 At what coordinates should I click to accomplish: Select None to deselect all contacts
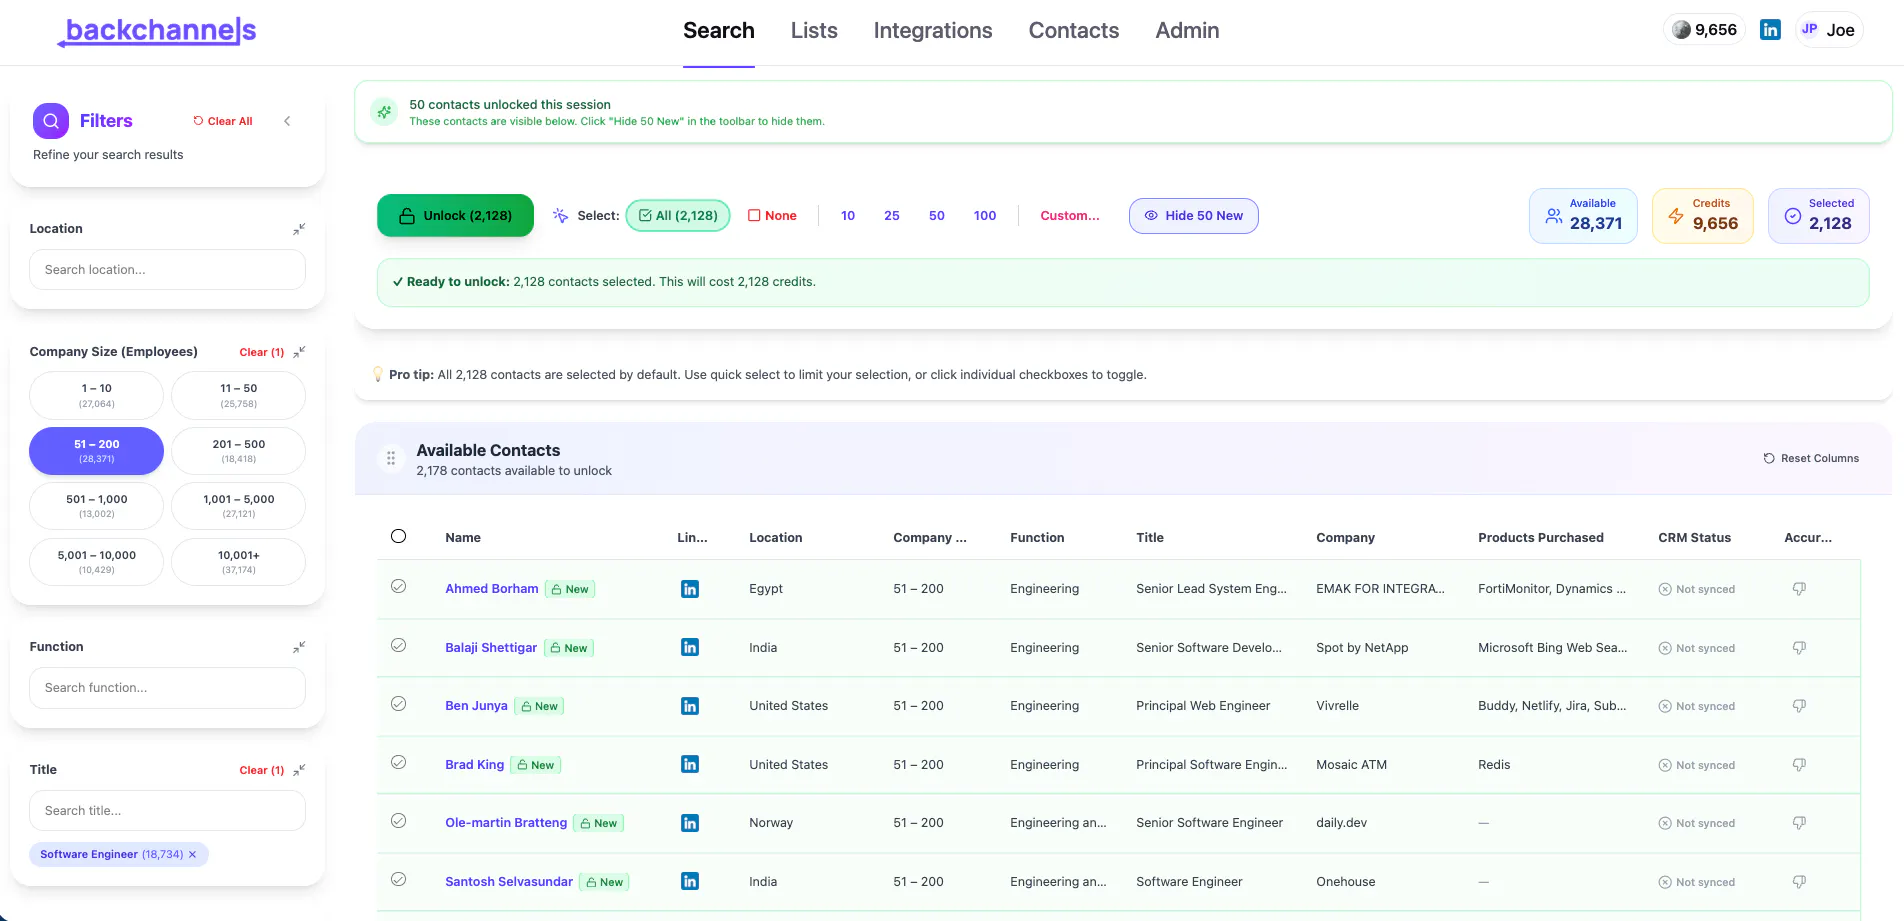click(772, 216)
